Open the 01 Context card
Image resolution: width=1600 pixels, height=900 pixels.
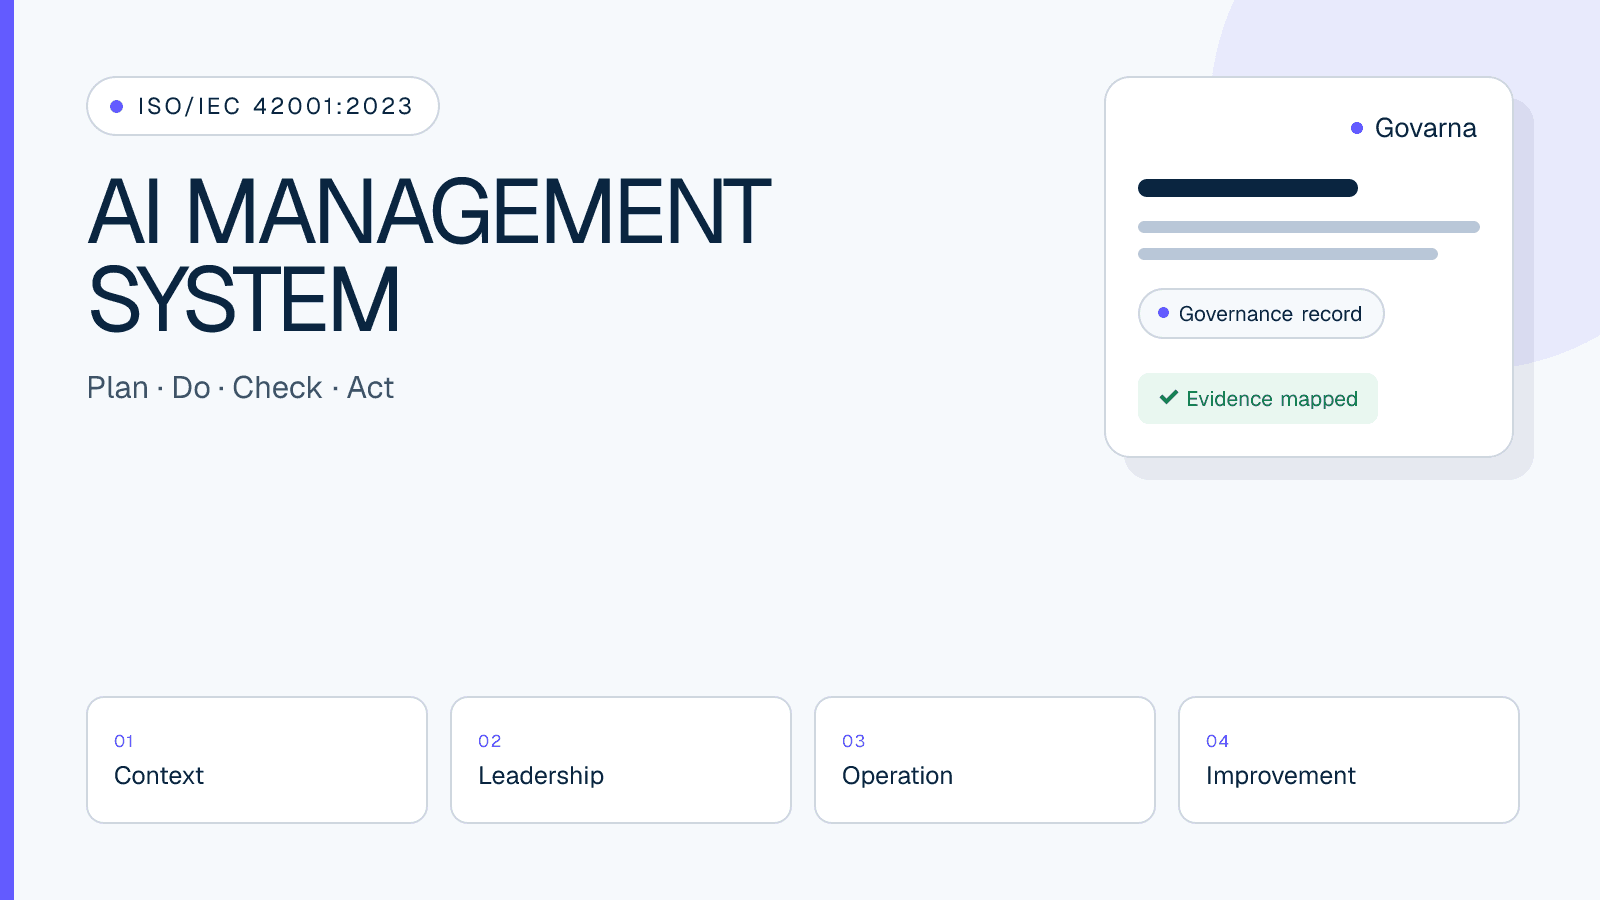coord(257,760)
